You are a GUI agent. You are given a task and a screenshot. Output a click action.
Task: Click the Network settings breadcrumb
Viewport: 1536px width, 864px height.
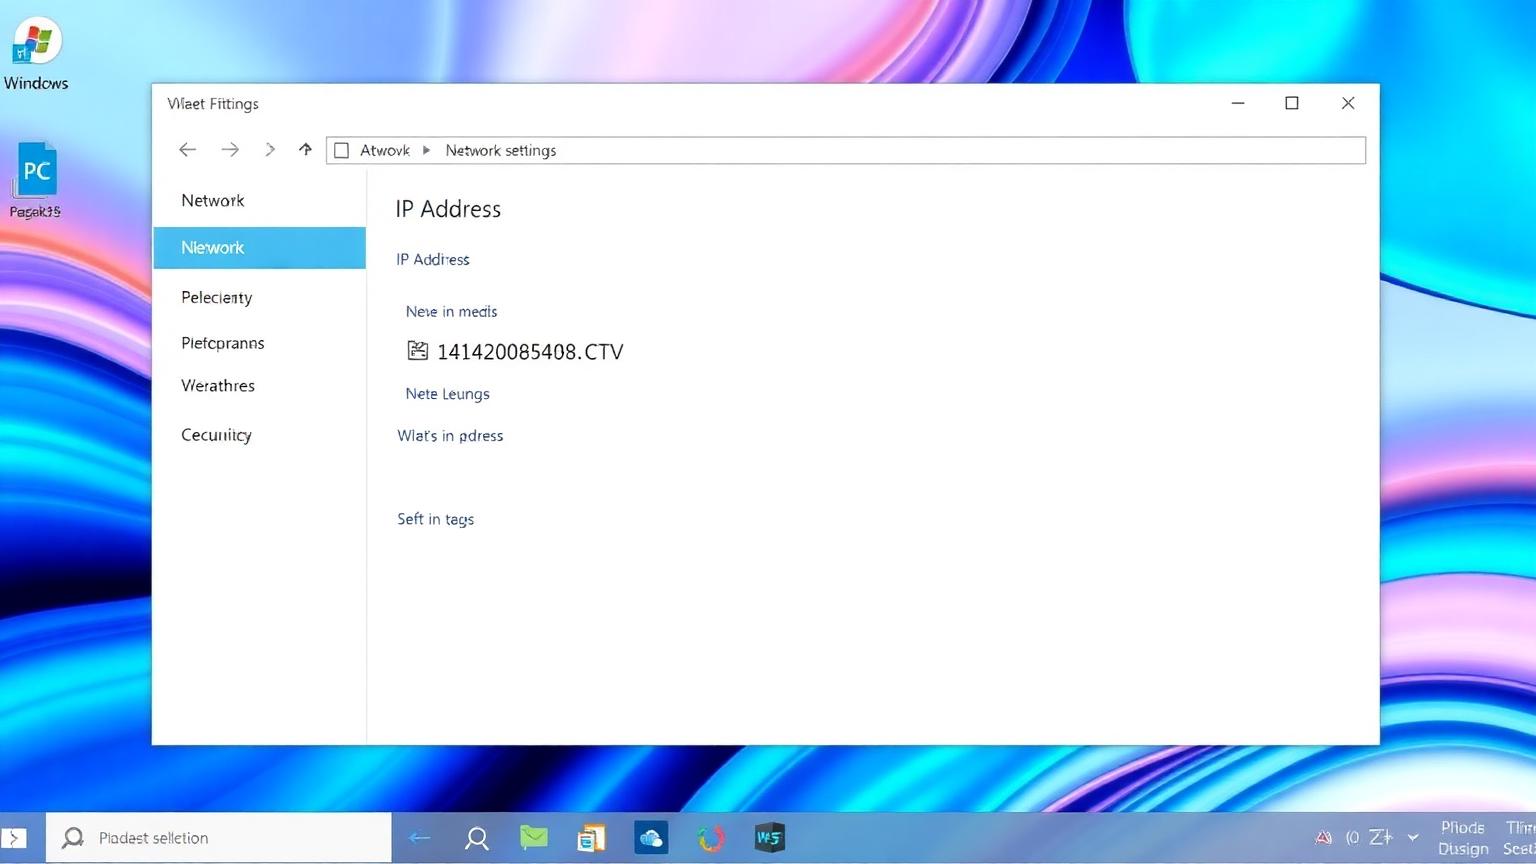click(501, 150)
